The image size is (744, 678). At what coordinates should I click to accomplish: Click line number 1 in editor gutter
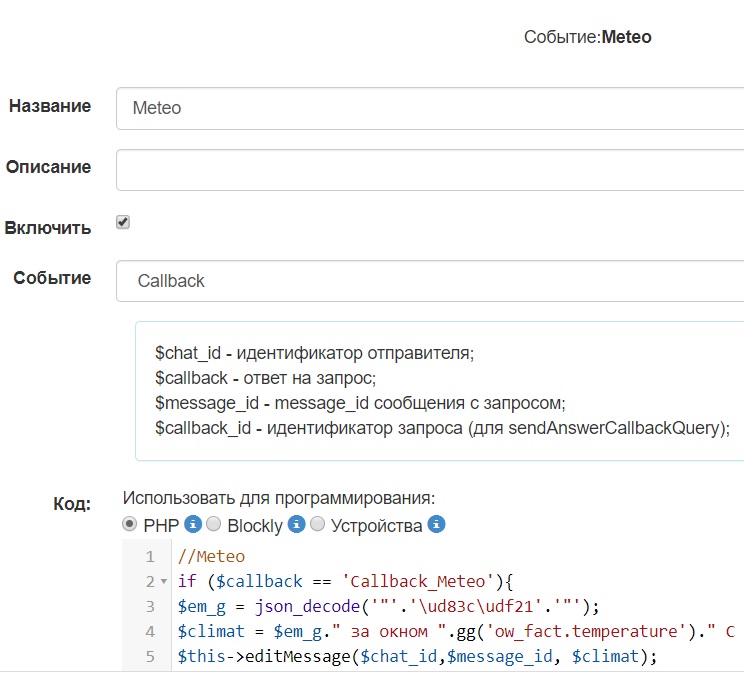point(149,556)
